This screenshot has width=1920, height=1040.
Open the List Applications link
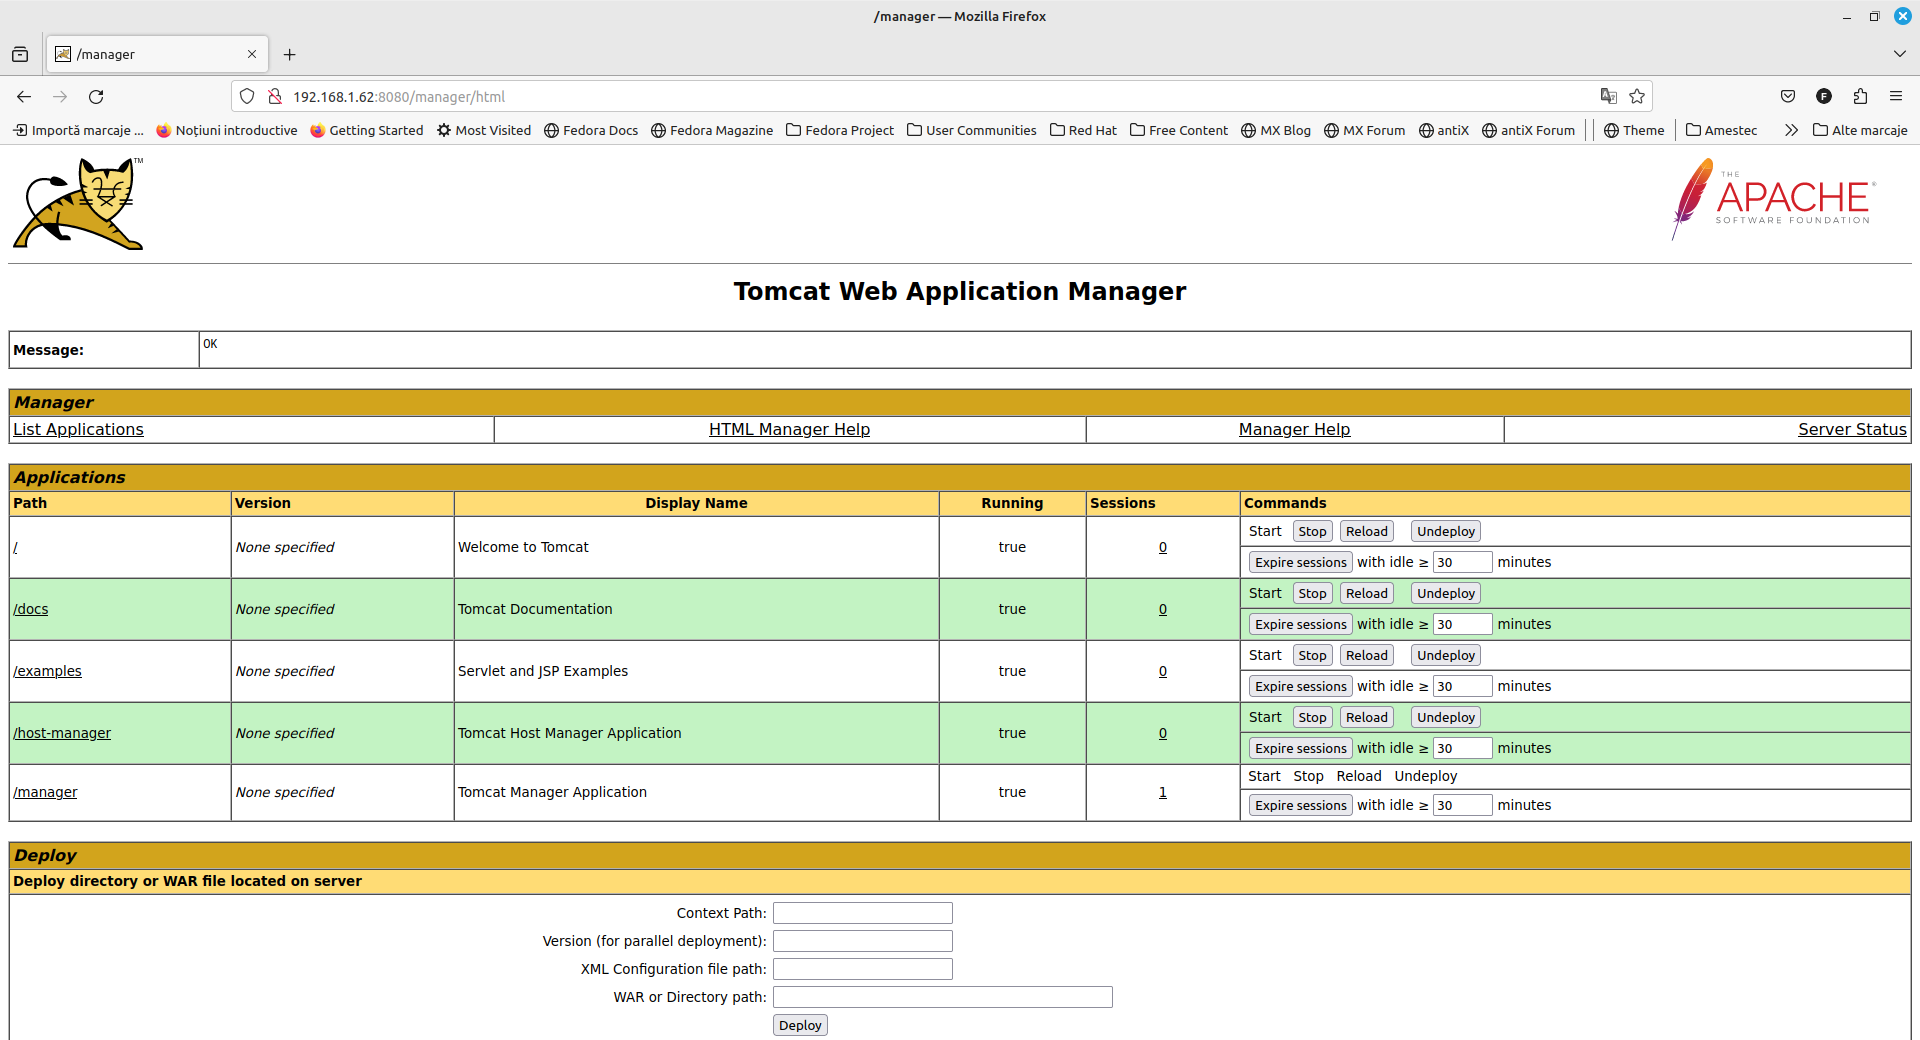[78, 429]
